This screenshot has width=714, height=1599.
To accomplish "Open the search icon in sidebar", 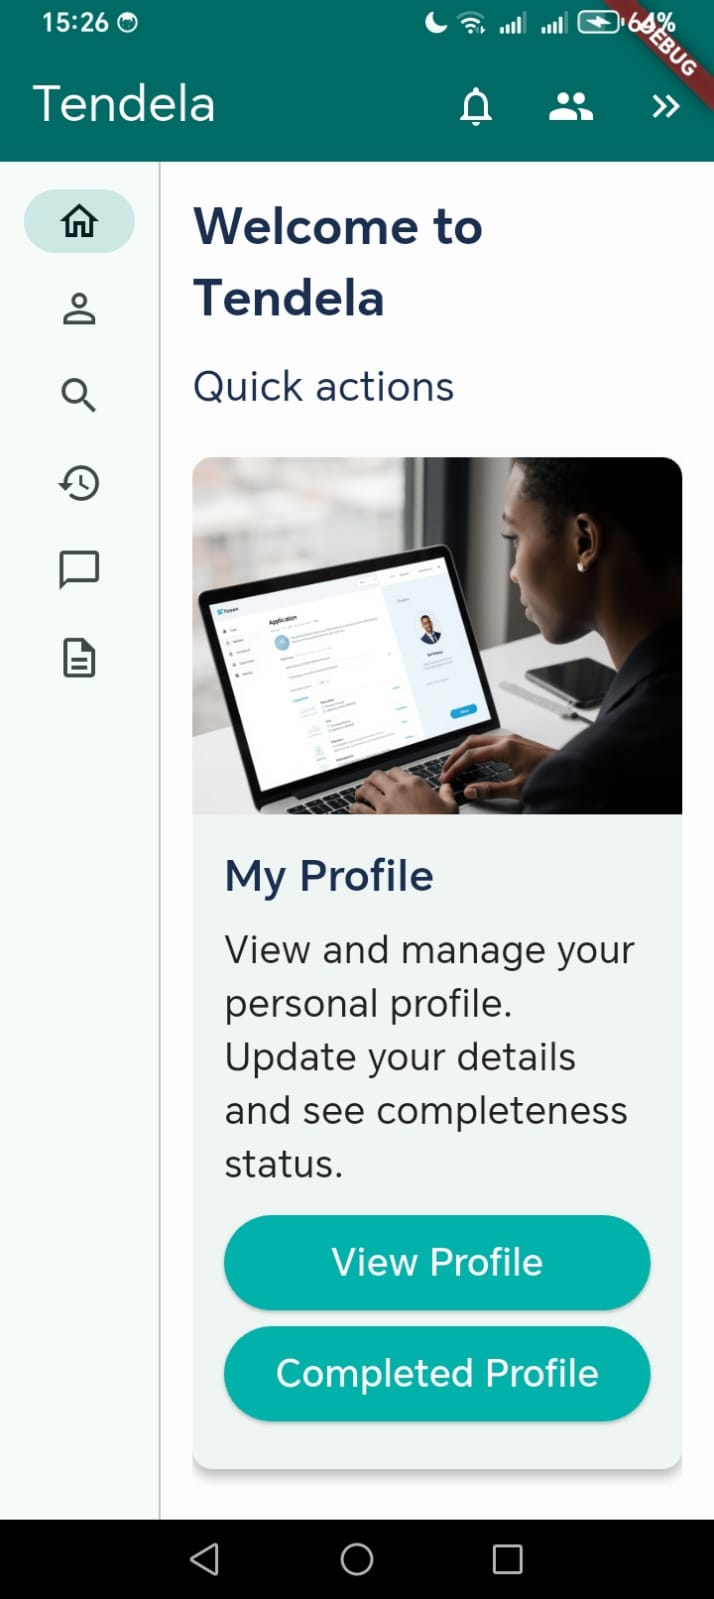I will click(79, 396).
